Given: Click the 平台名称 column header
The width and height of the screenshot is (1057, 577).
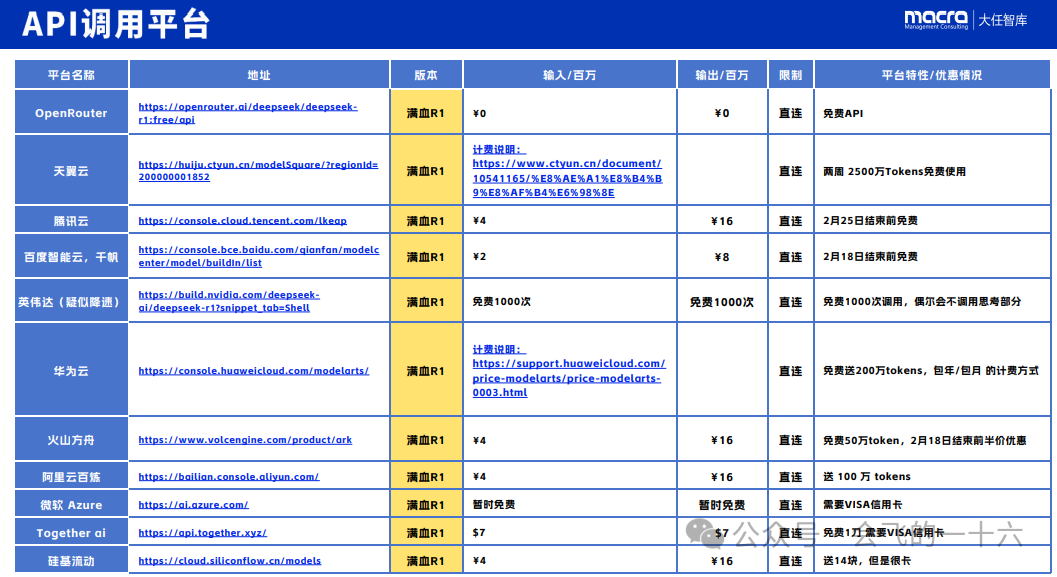Looking at the screenshot, I should (71, 75).
